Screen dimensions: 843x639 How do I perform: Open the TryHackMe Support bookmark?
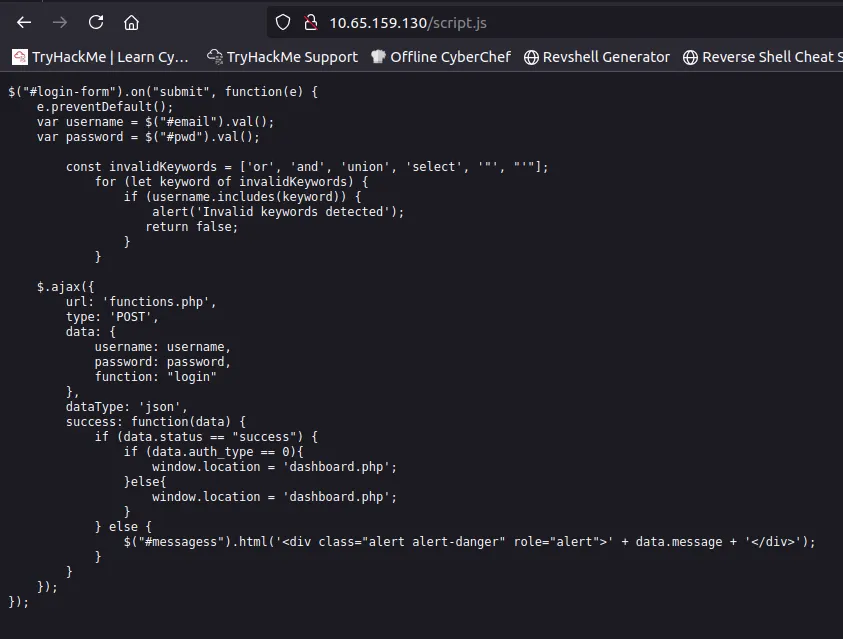pyautogui.click(x=282, y=57)
